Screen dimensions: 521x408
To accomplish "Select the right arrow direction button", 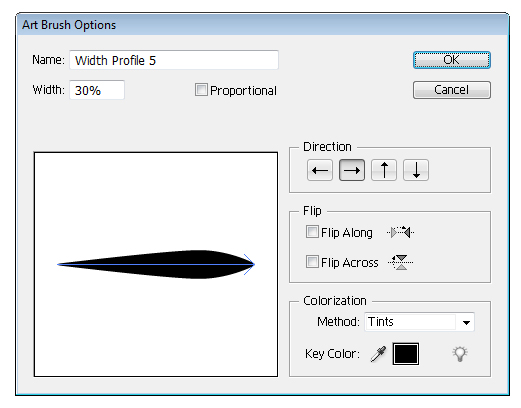I will tap(352, 170).
